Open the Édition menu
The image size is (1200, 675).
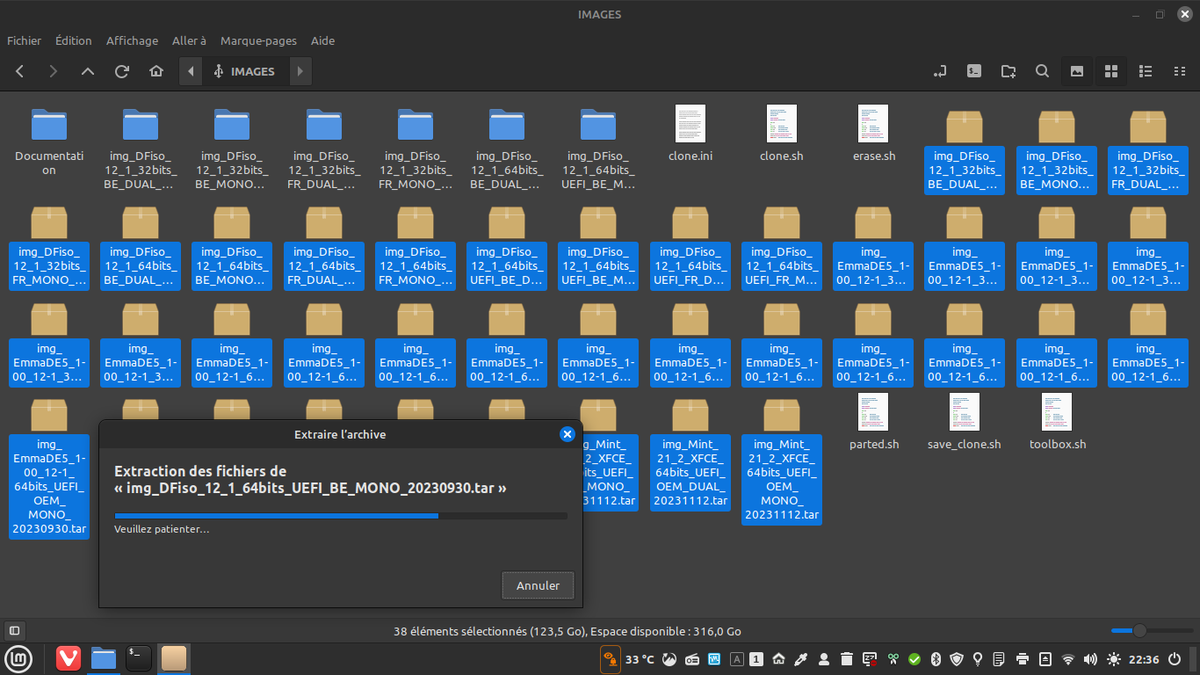(73, 41)
